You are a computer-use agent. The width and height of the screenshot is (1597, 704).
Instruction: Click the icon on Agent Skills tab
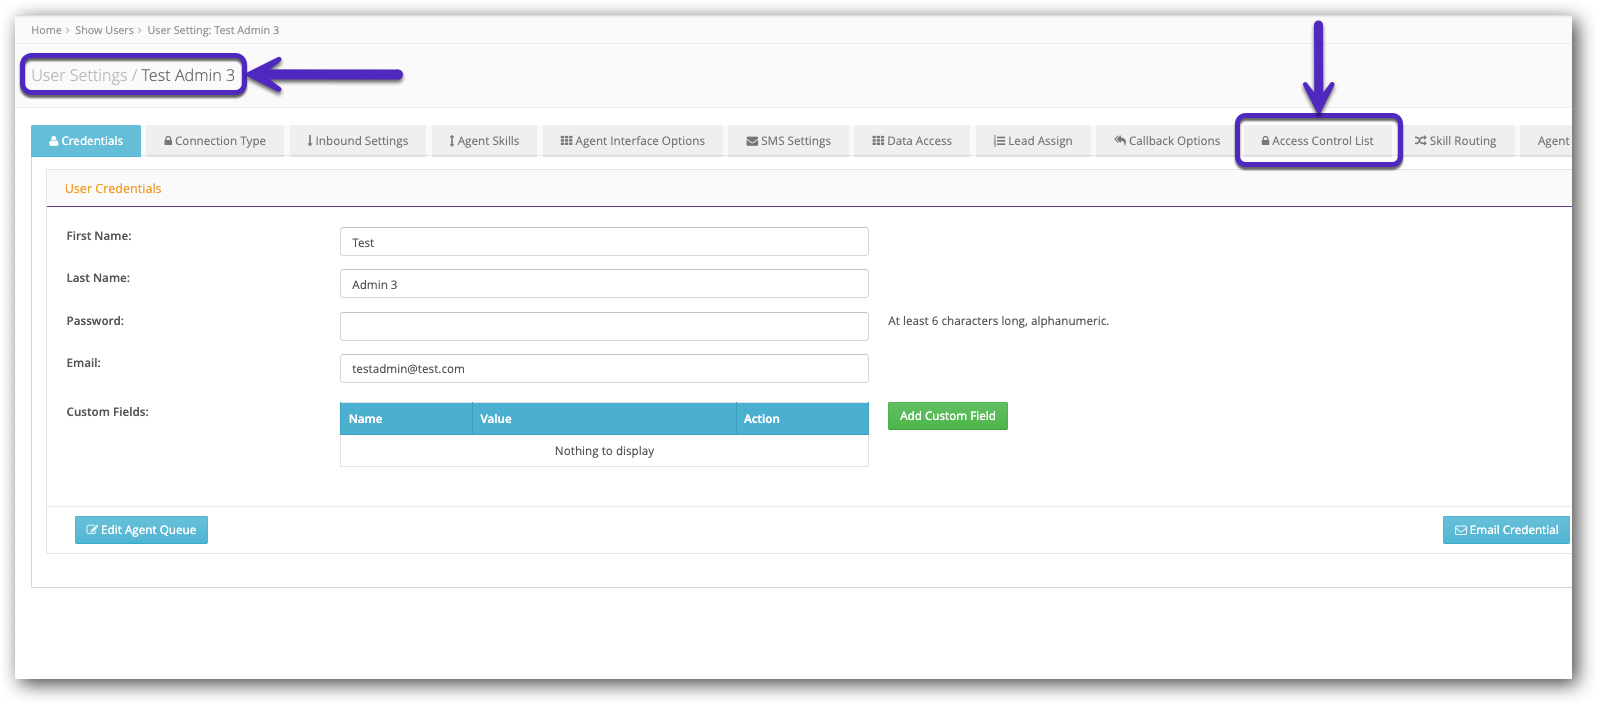coord(452,141)
